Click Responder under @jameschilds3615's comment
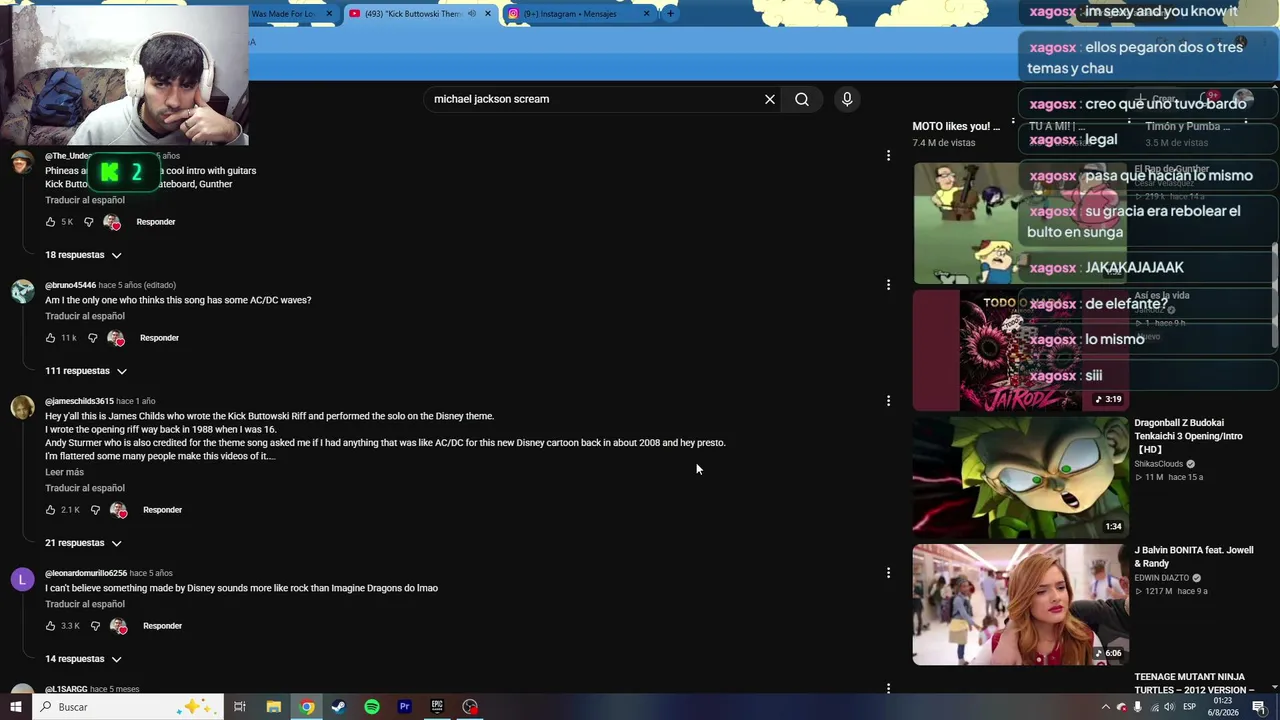1280x720 pixels. click(162, 510)
